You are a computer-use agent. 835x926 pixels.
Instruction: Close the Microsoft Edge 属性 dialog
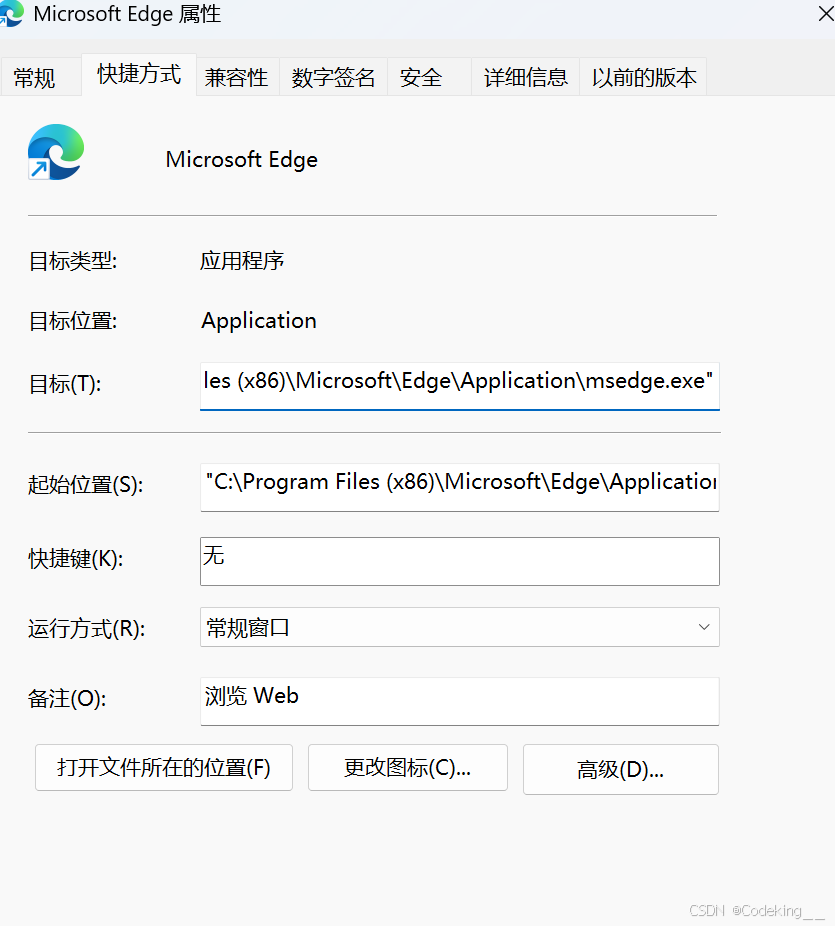826,14
